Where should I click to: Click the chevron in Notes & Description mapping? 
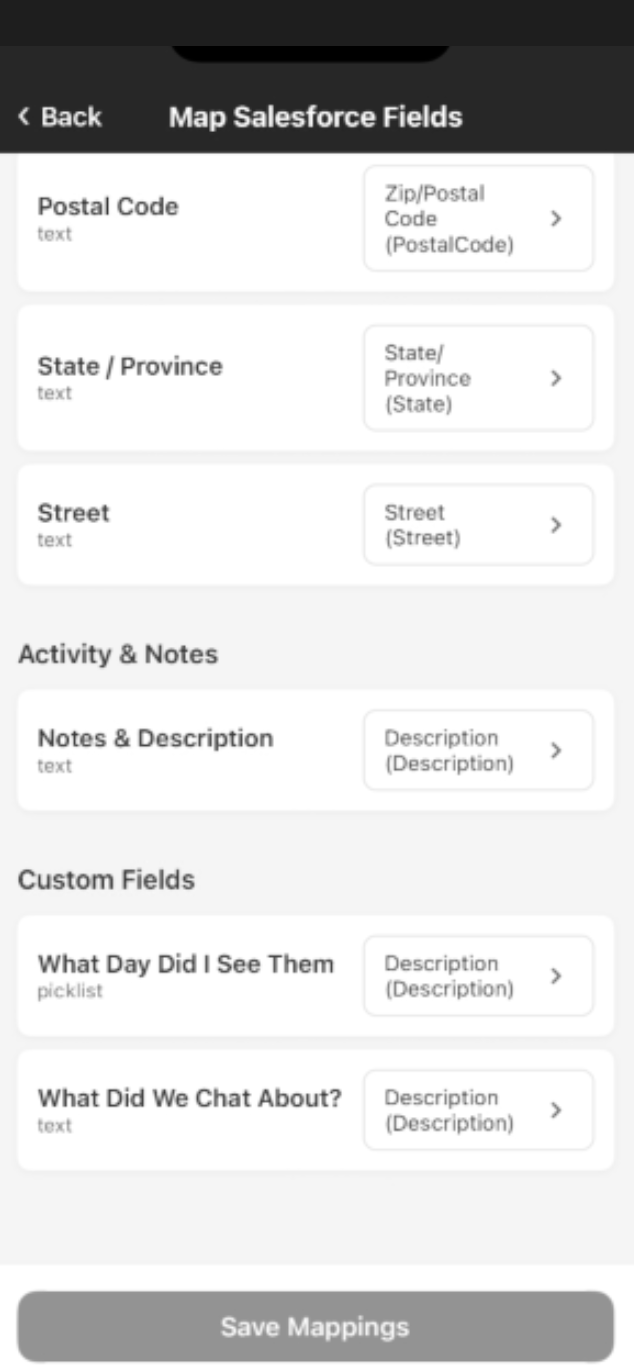coord(557,750)
